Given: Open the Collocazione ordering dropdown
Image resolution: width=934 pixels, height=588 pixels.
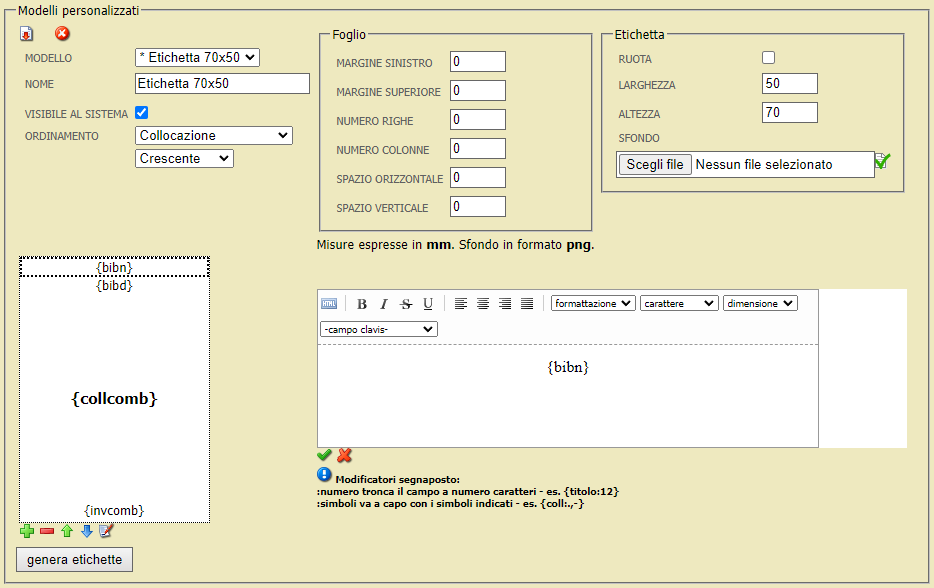Looking at the screenshot, I should click(213, 135).
